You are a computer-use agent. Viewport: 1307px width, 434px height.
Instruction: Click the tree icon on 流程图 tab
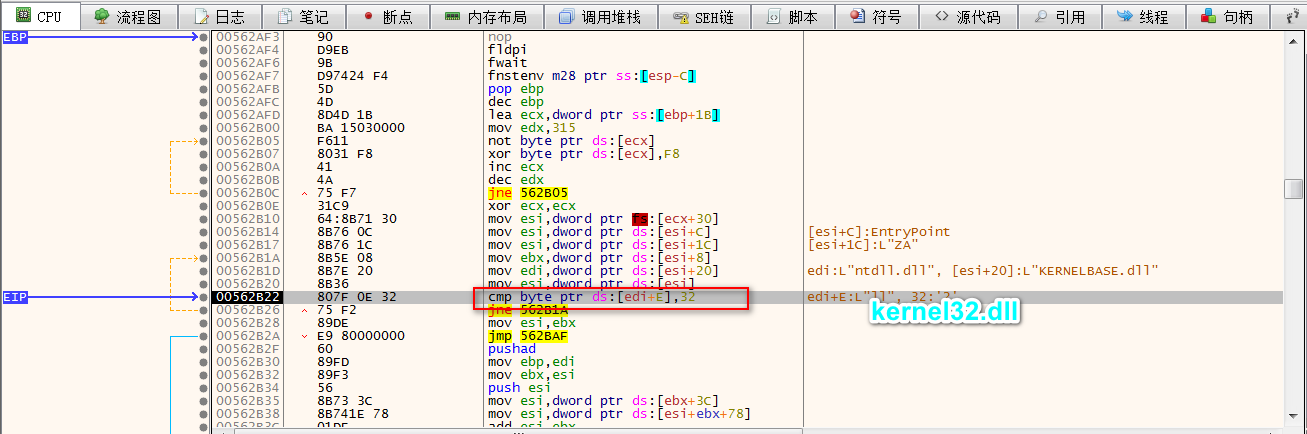click(101, 16)
